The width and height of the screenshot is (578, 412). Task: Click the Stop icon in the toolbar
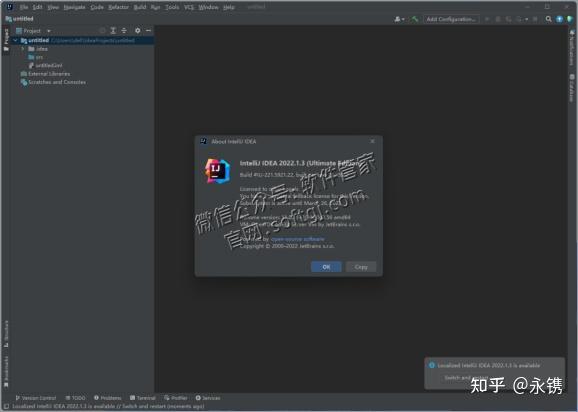tap(535, 19)
